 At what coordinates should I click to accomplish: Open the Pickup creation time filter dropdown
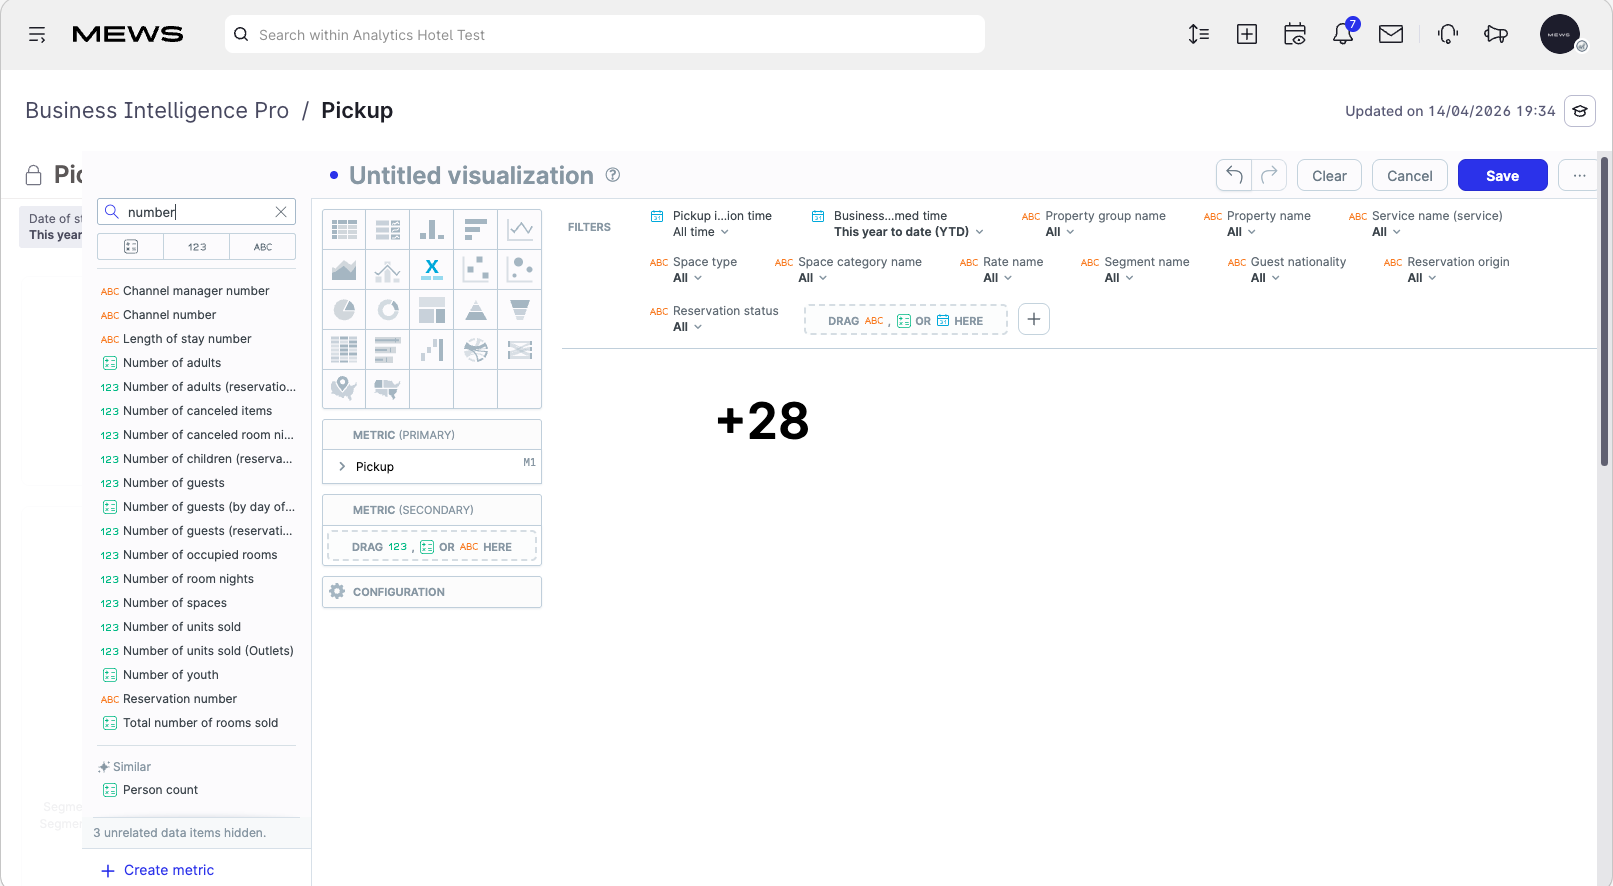(x=711, y=224)
